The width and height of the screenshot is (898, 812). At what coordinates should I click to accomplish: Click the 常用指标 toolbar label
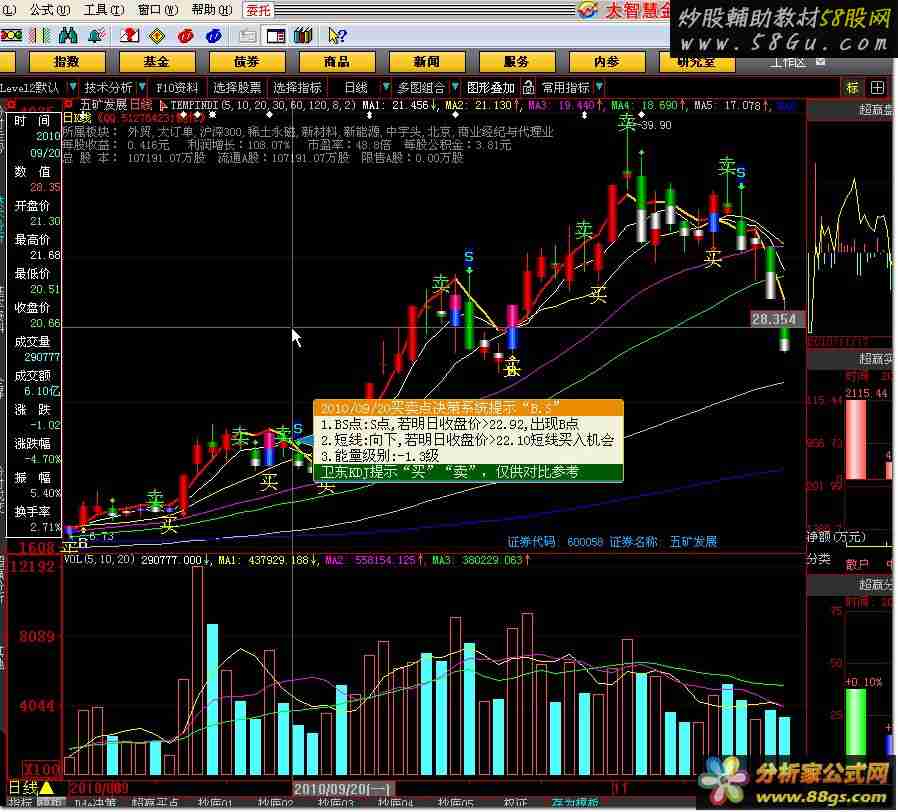click(565, 88)
